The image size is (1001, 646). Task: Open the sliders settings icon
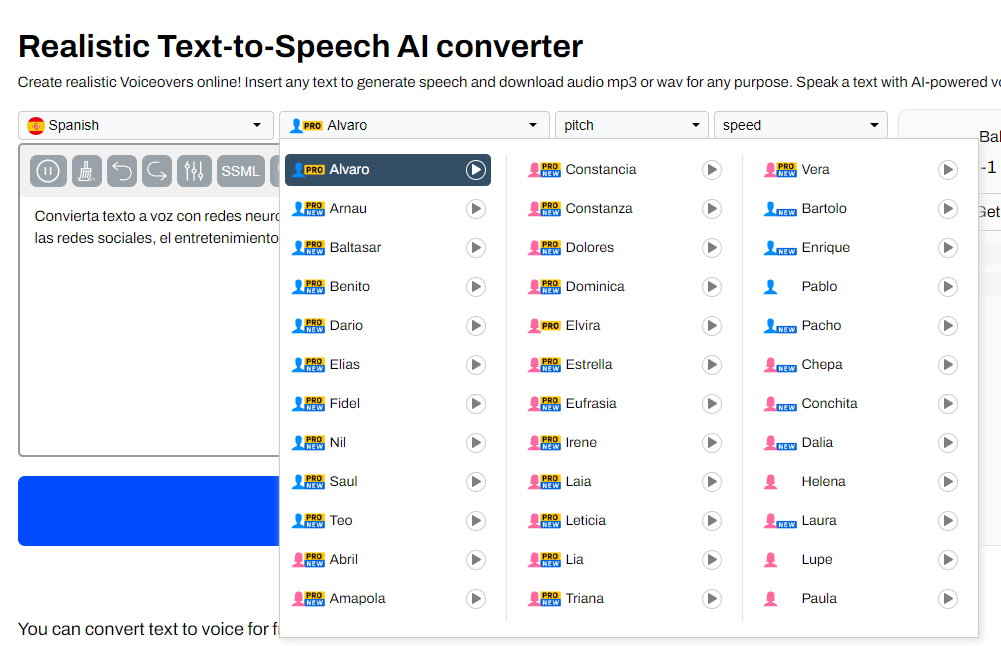[x=194, y=171]
